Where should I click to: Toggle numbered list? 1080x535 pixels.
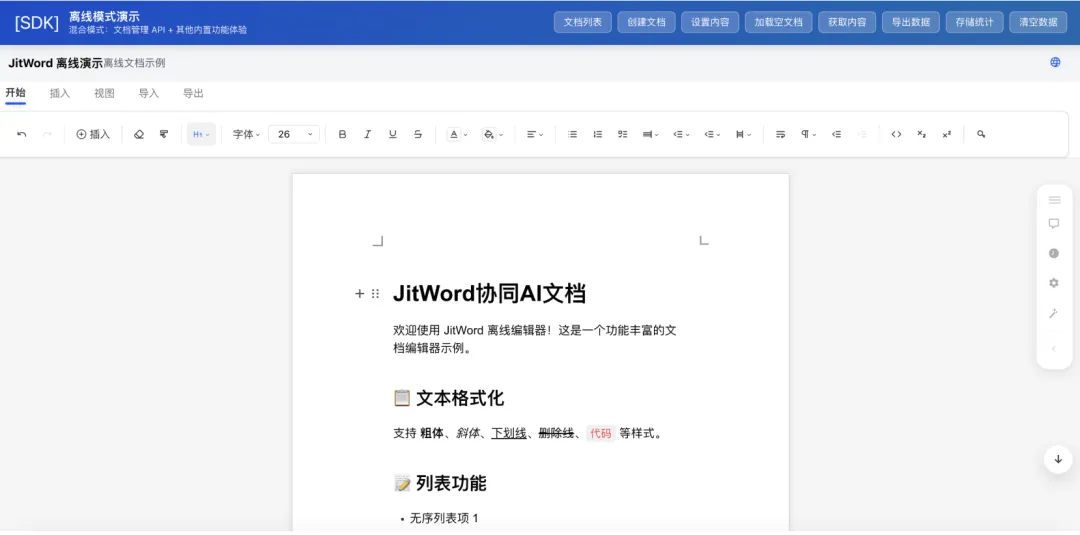click(x=597, y=134)
